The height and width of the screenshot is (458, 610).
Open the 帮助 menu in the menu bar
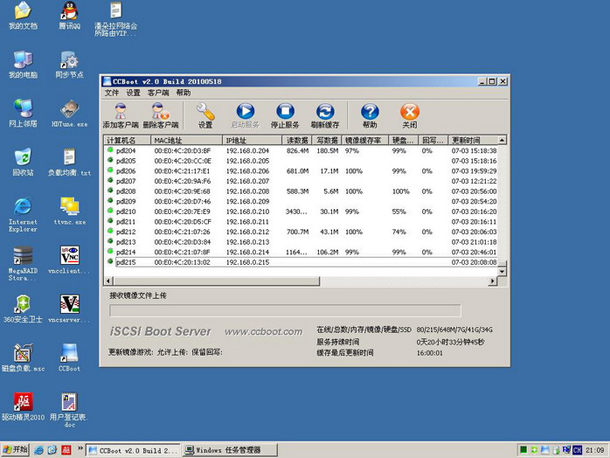coord(183,93)
